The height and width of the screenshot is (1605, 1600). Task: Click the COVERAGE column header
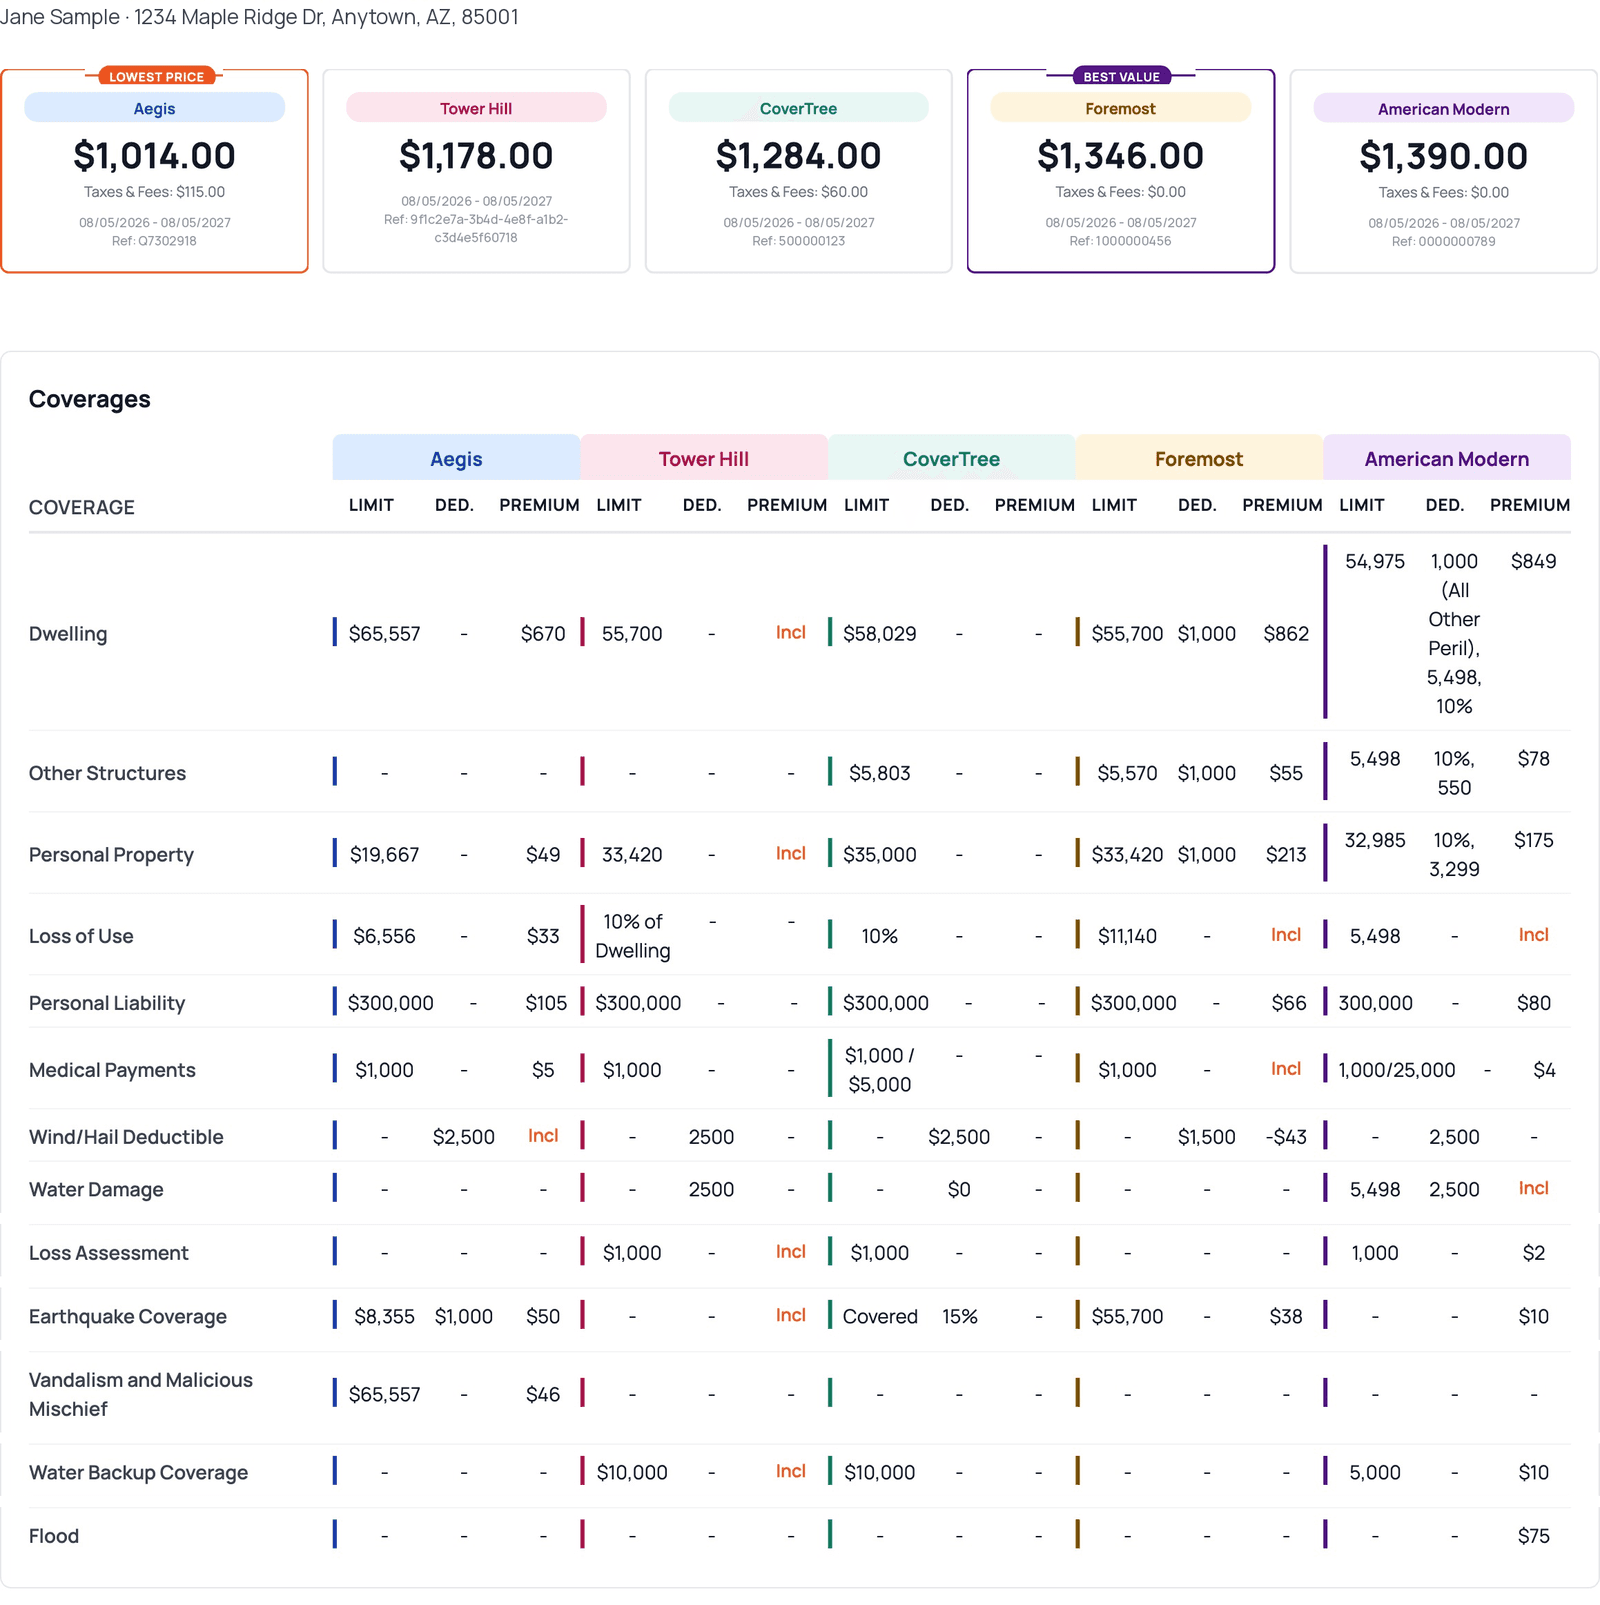tap(82, 507)
